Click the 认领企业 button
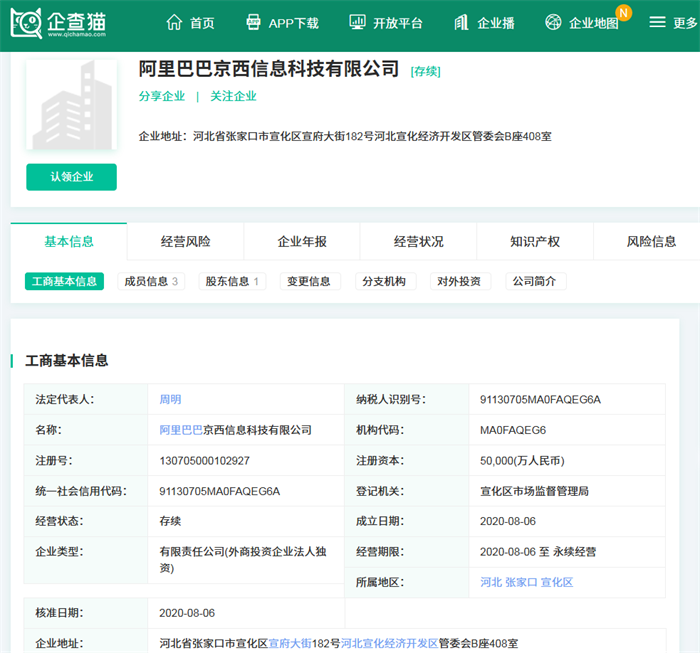Screen dimensions: 700x653 point(71,177)
